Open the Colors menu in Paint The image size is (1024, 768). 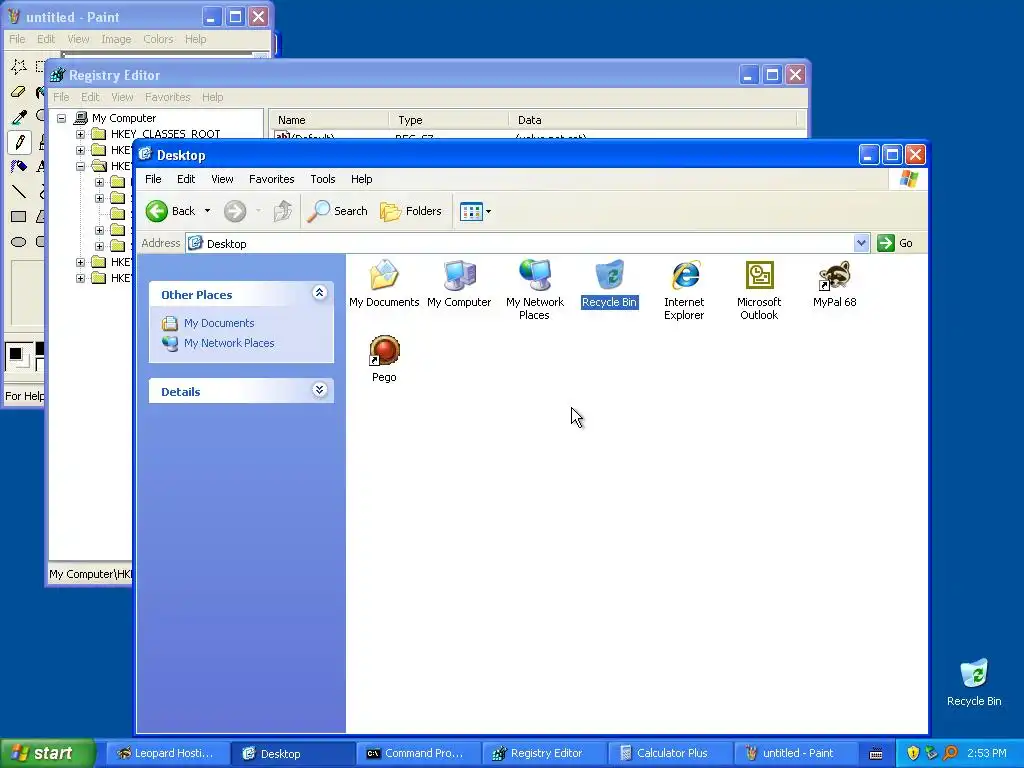click(x=158, y=39)
